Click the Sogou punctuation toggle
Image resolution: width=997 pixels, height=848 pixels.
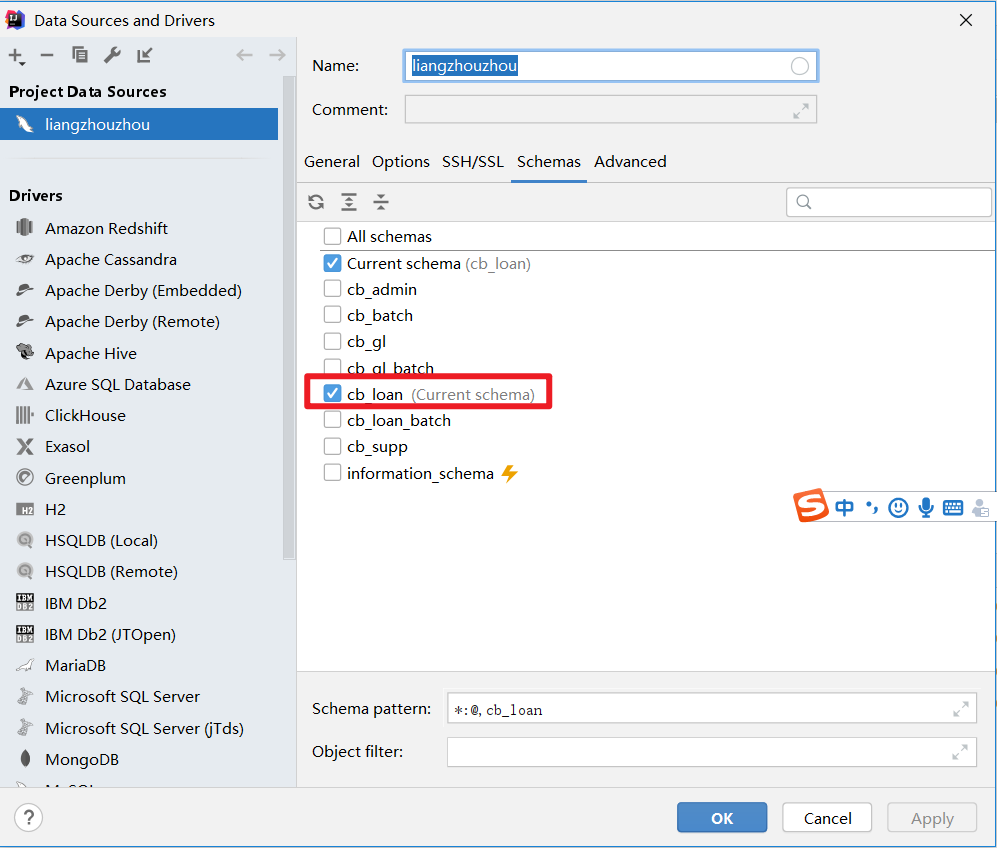point(872,507)
